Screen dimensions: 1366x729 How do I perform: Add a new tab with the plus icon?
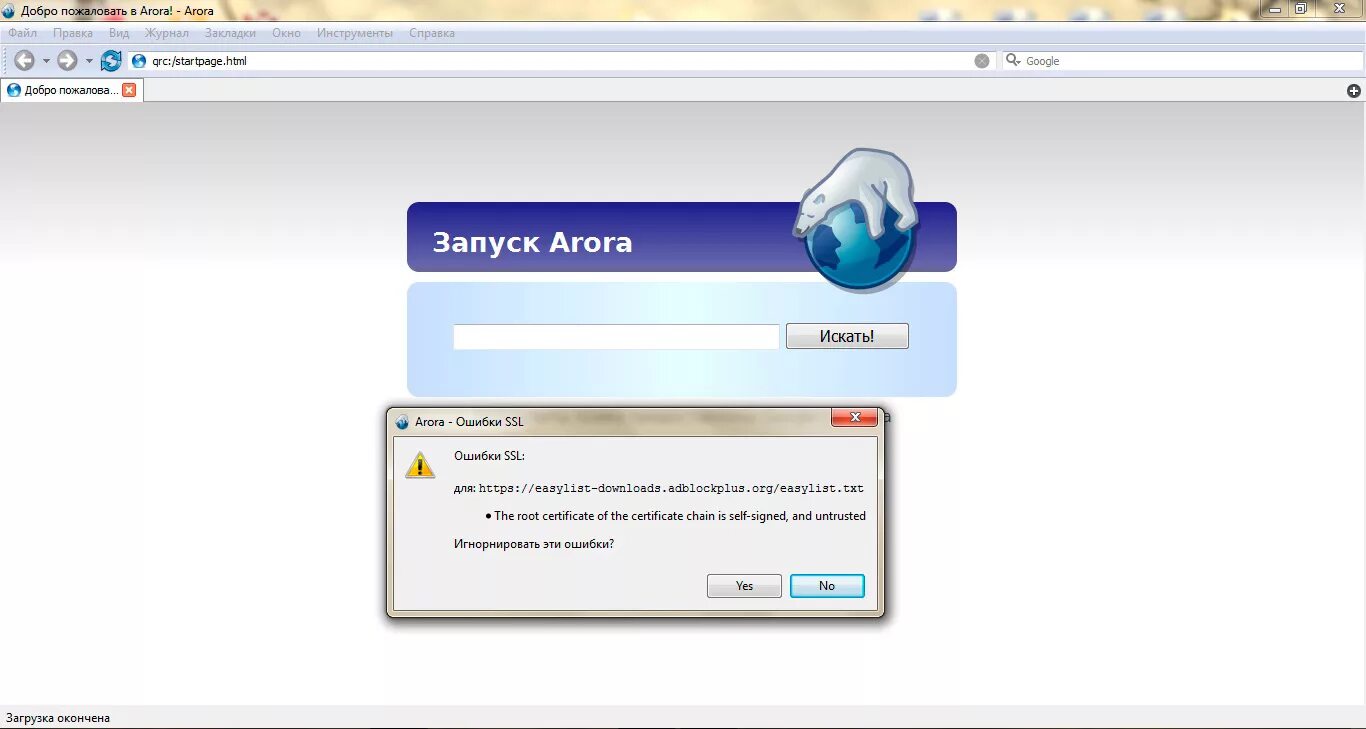pos(1354,91)
